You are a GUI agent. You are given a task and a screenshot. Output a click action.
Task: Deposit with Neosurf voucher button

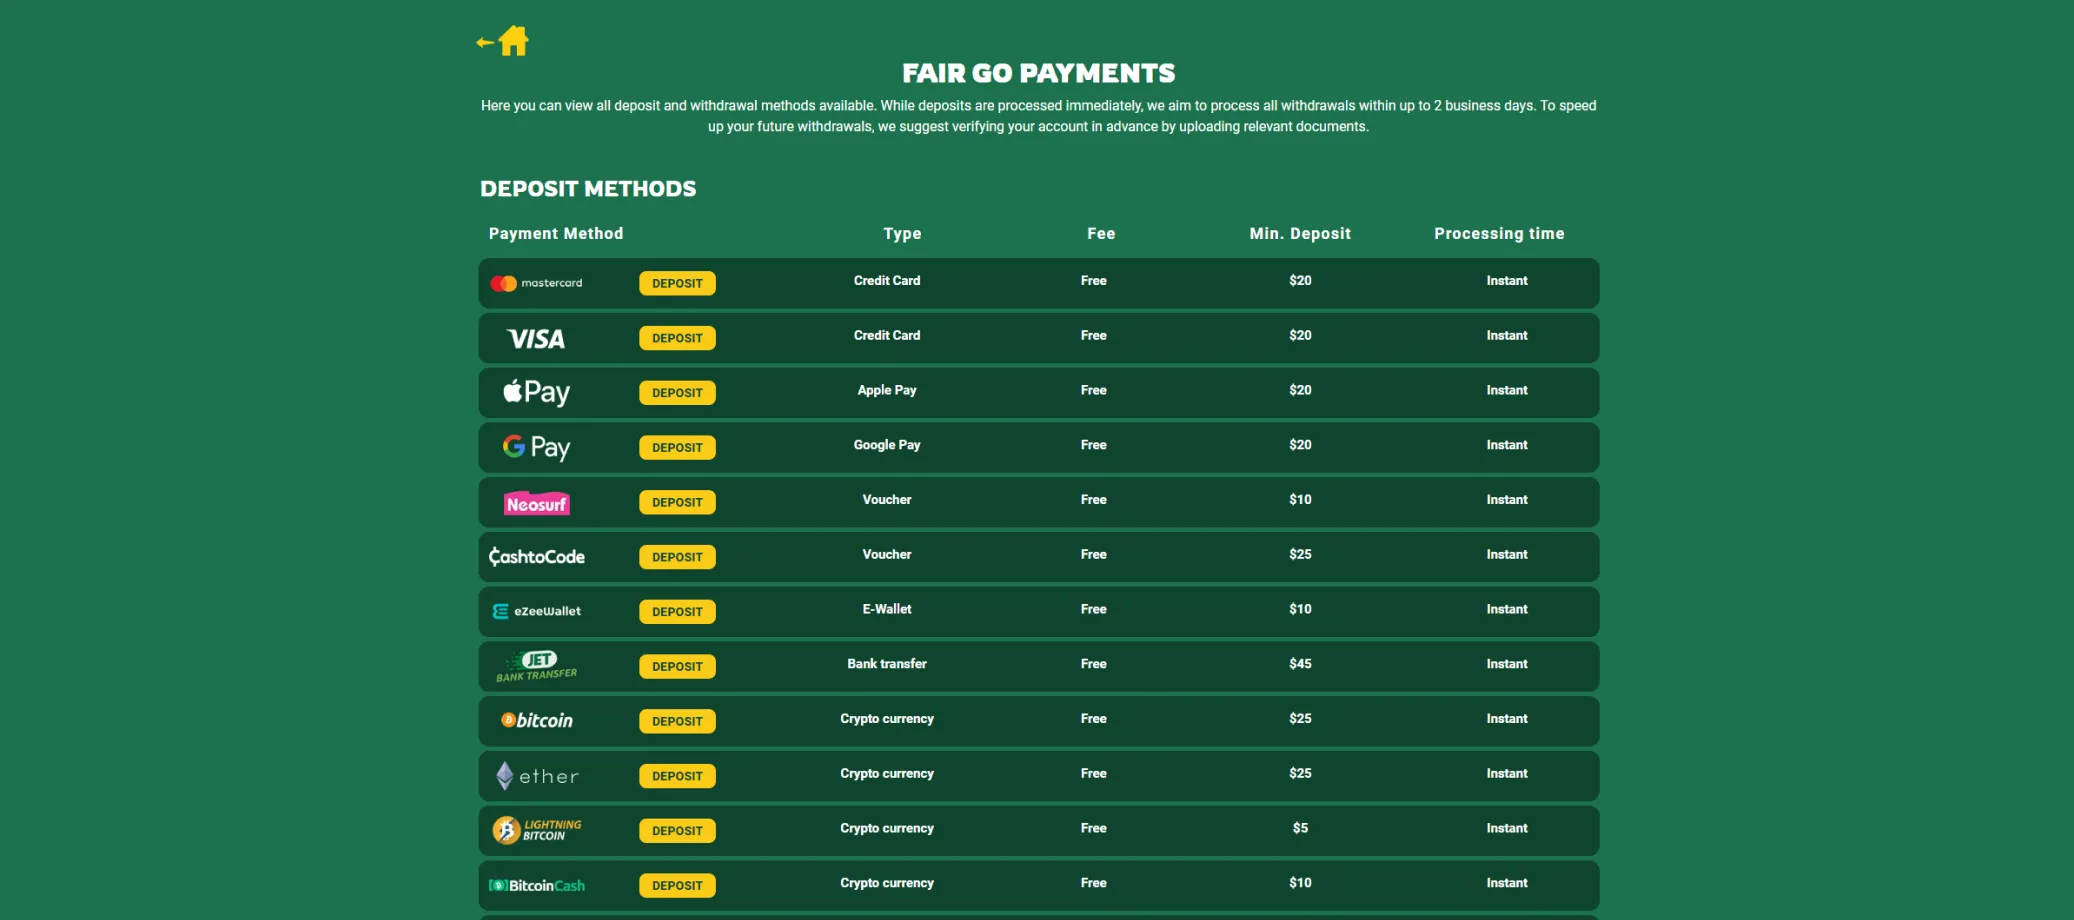point(677,503)
